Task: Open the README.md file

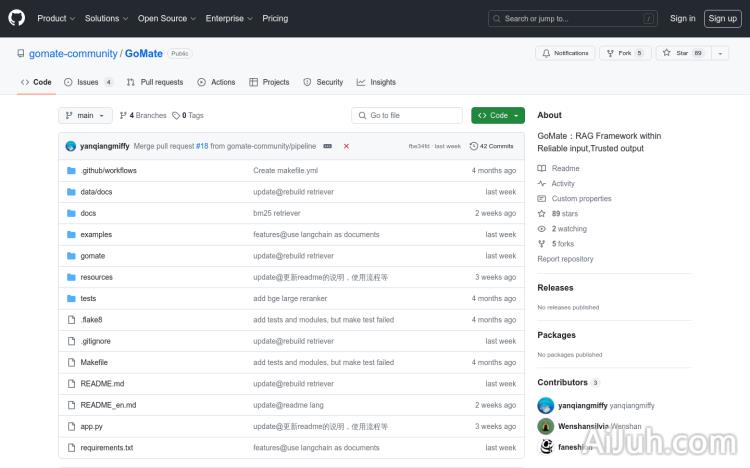Action: click(x=102, y=384)
